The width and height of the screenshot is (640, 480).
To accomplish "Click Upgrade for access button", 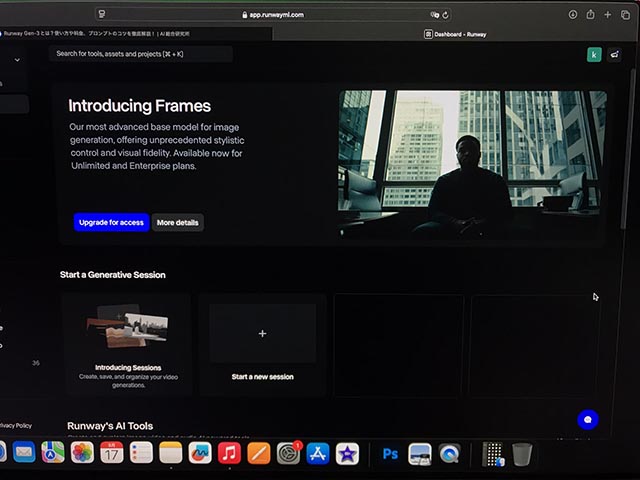I will click(x=111, y=222).
